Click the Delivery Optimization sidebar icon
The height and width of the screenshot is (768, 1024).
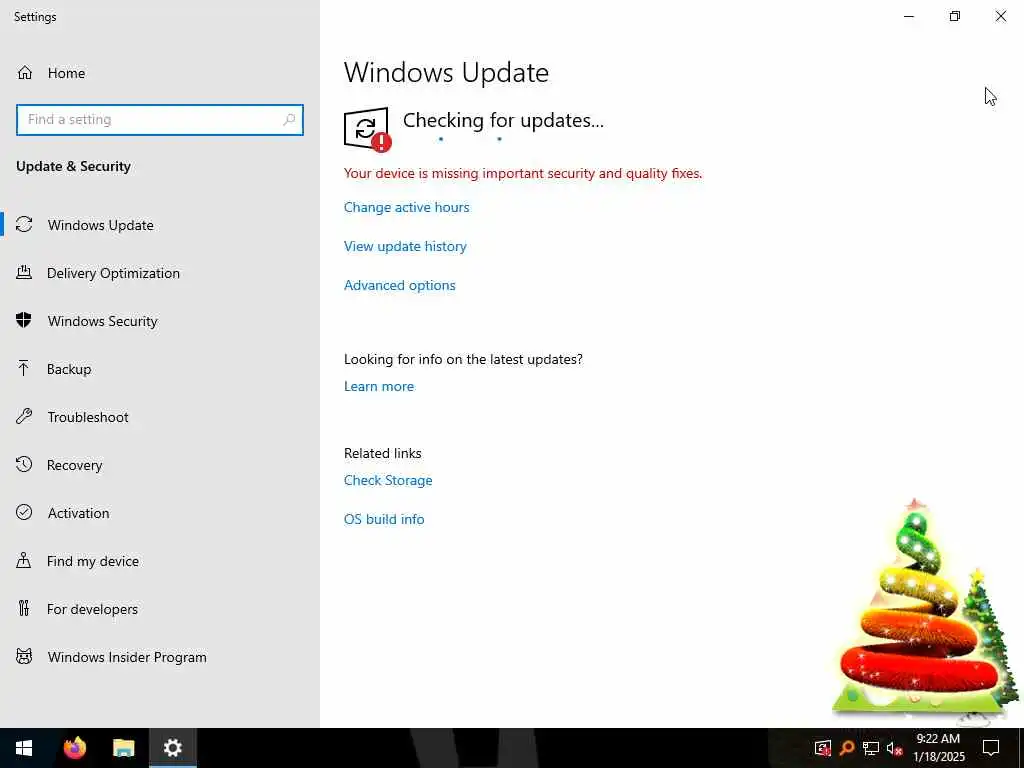pos(24,273)
